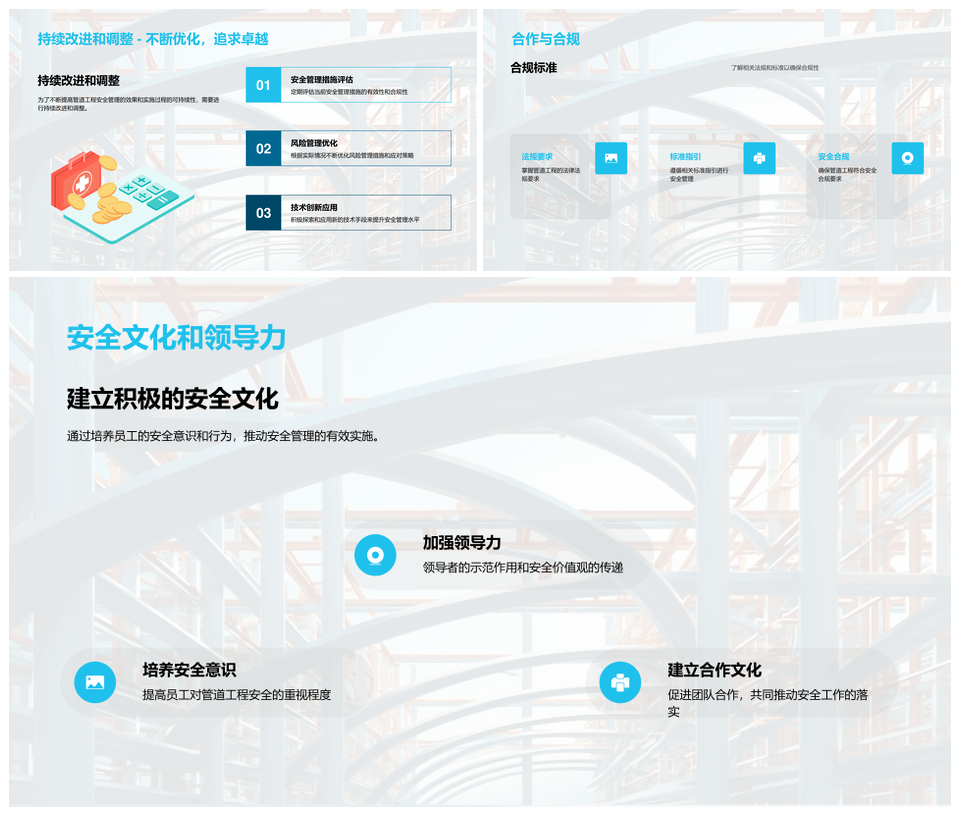Select the large title 安全文化和领导力
Viewport: 960px width, 816px height.
176,338
